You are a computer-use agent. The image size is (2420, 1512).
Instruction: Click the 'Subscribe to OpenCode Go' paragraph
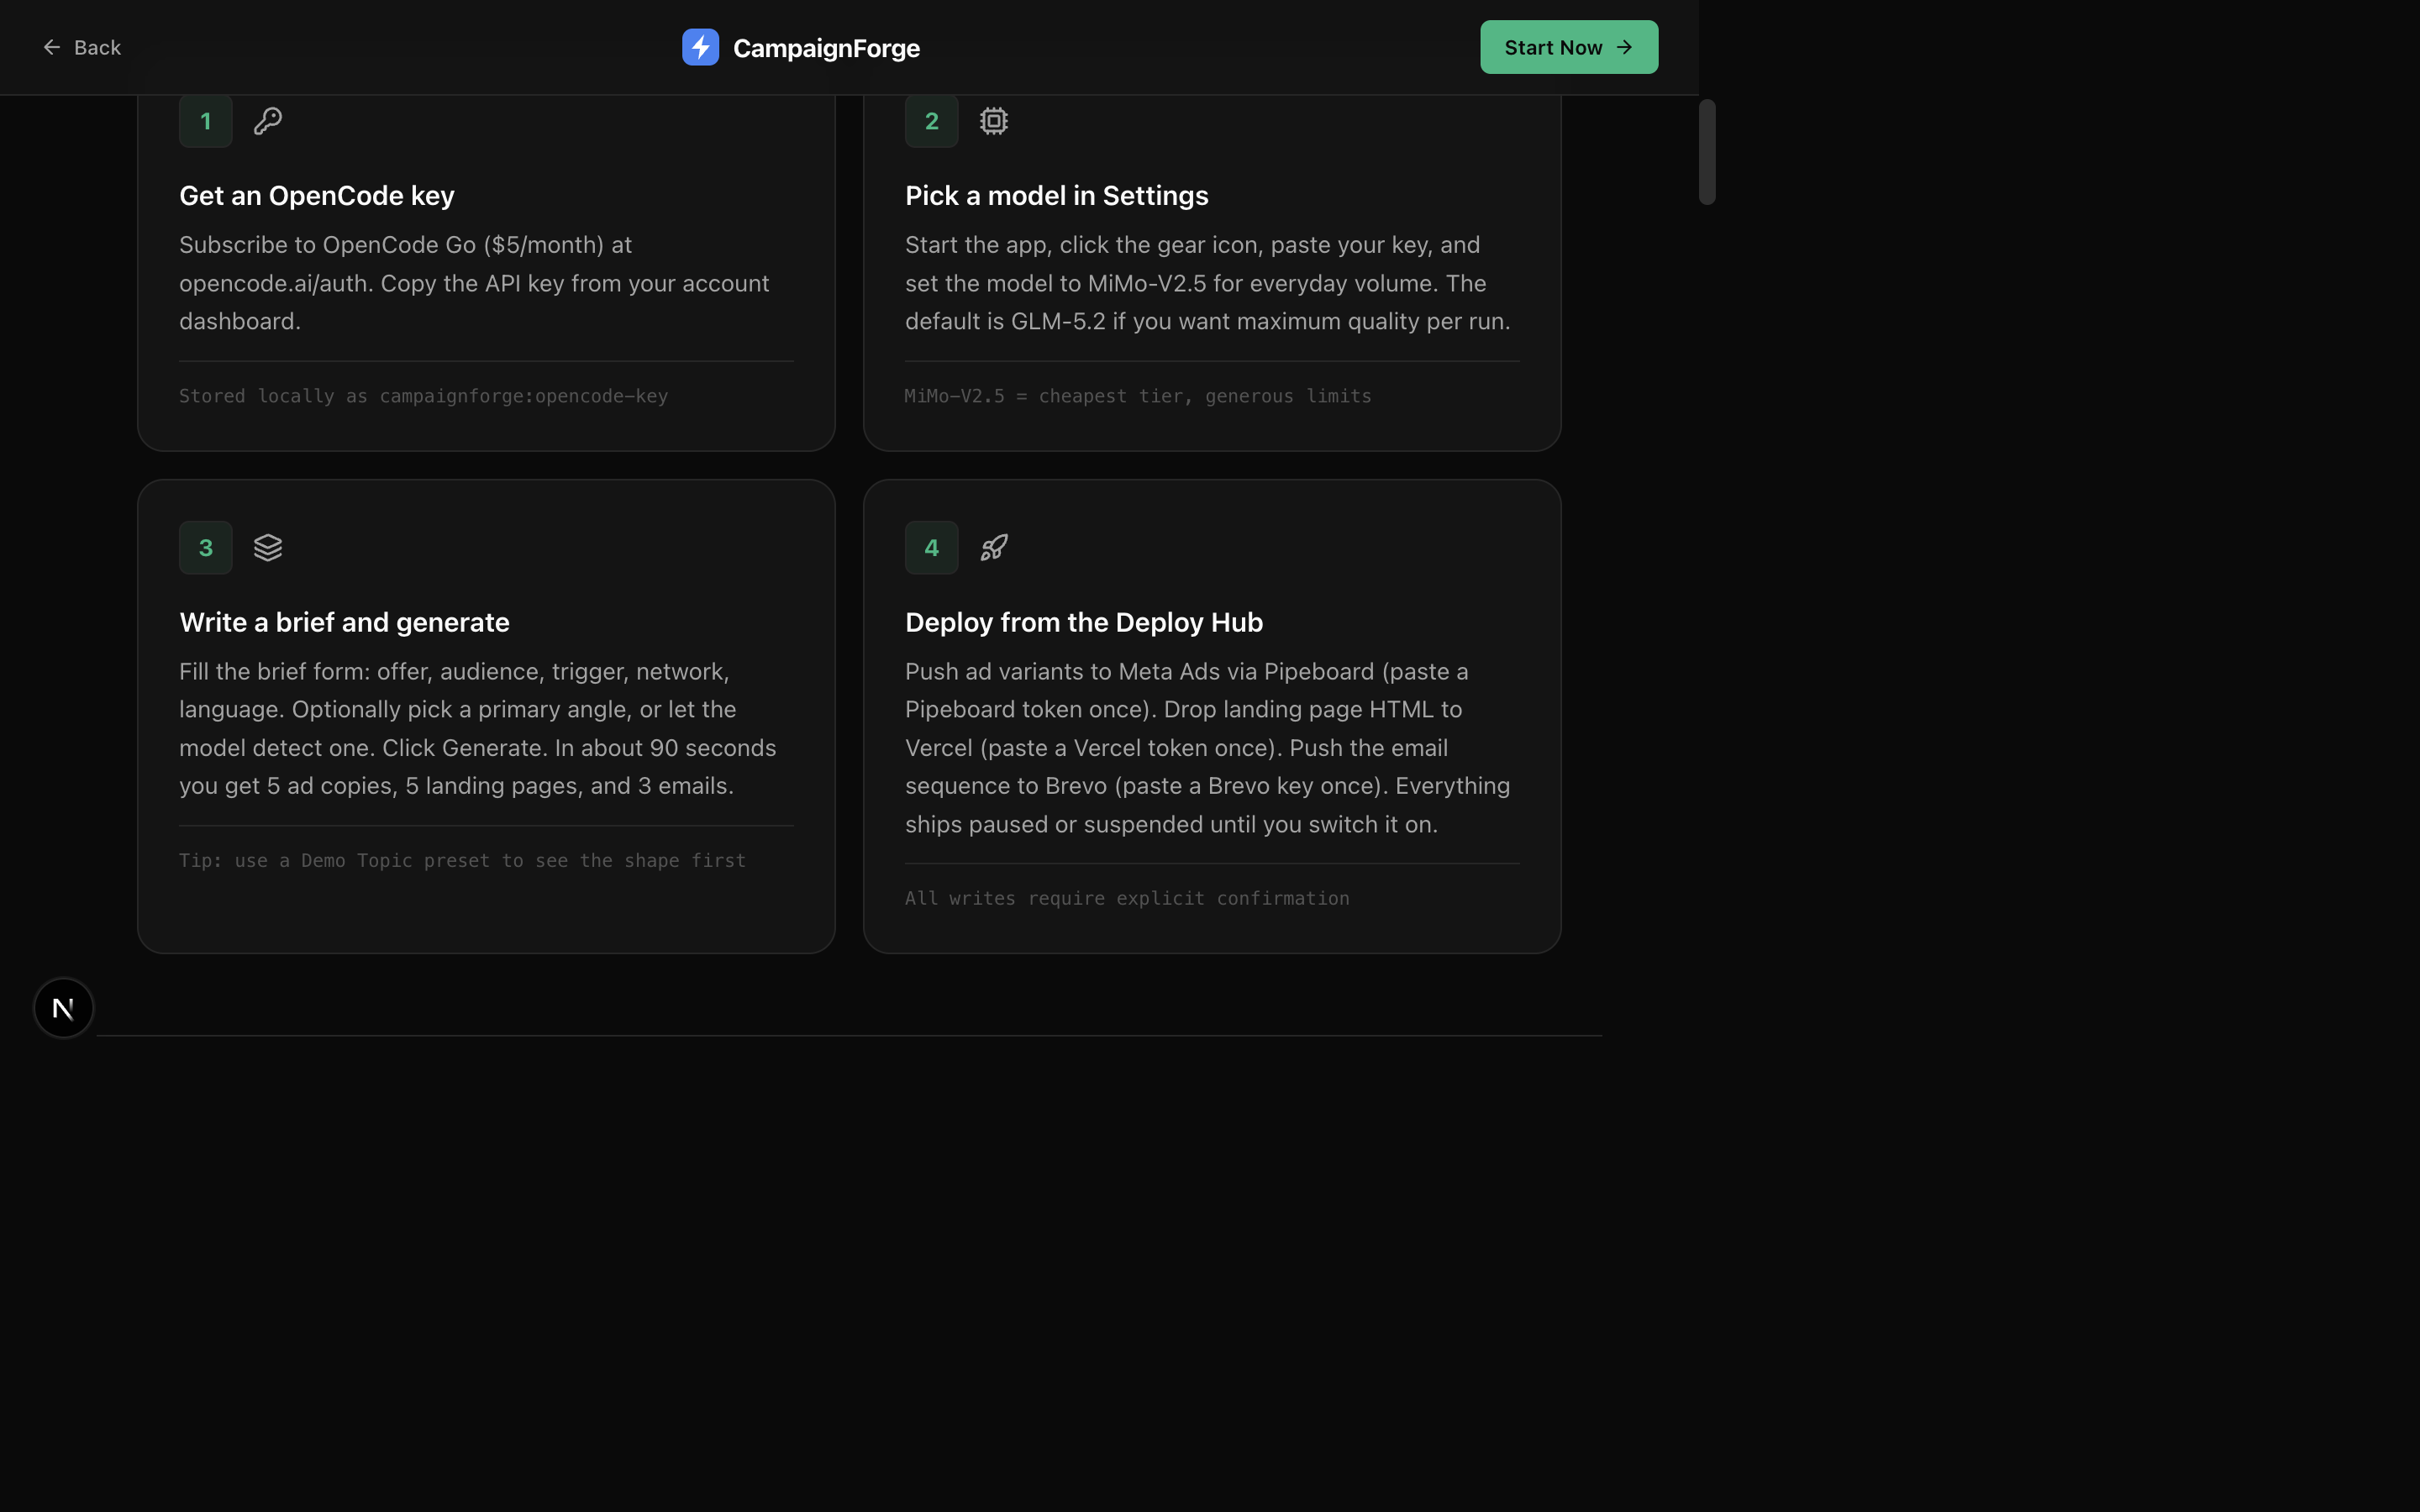tap(475, 283)
